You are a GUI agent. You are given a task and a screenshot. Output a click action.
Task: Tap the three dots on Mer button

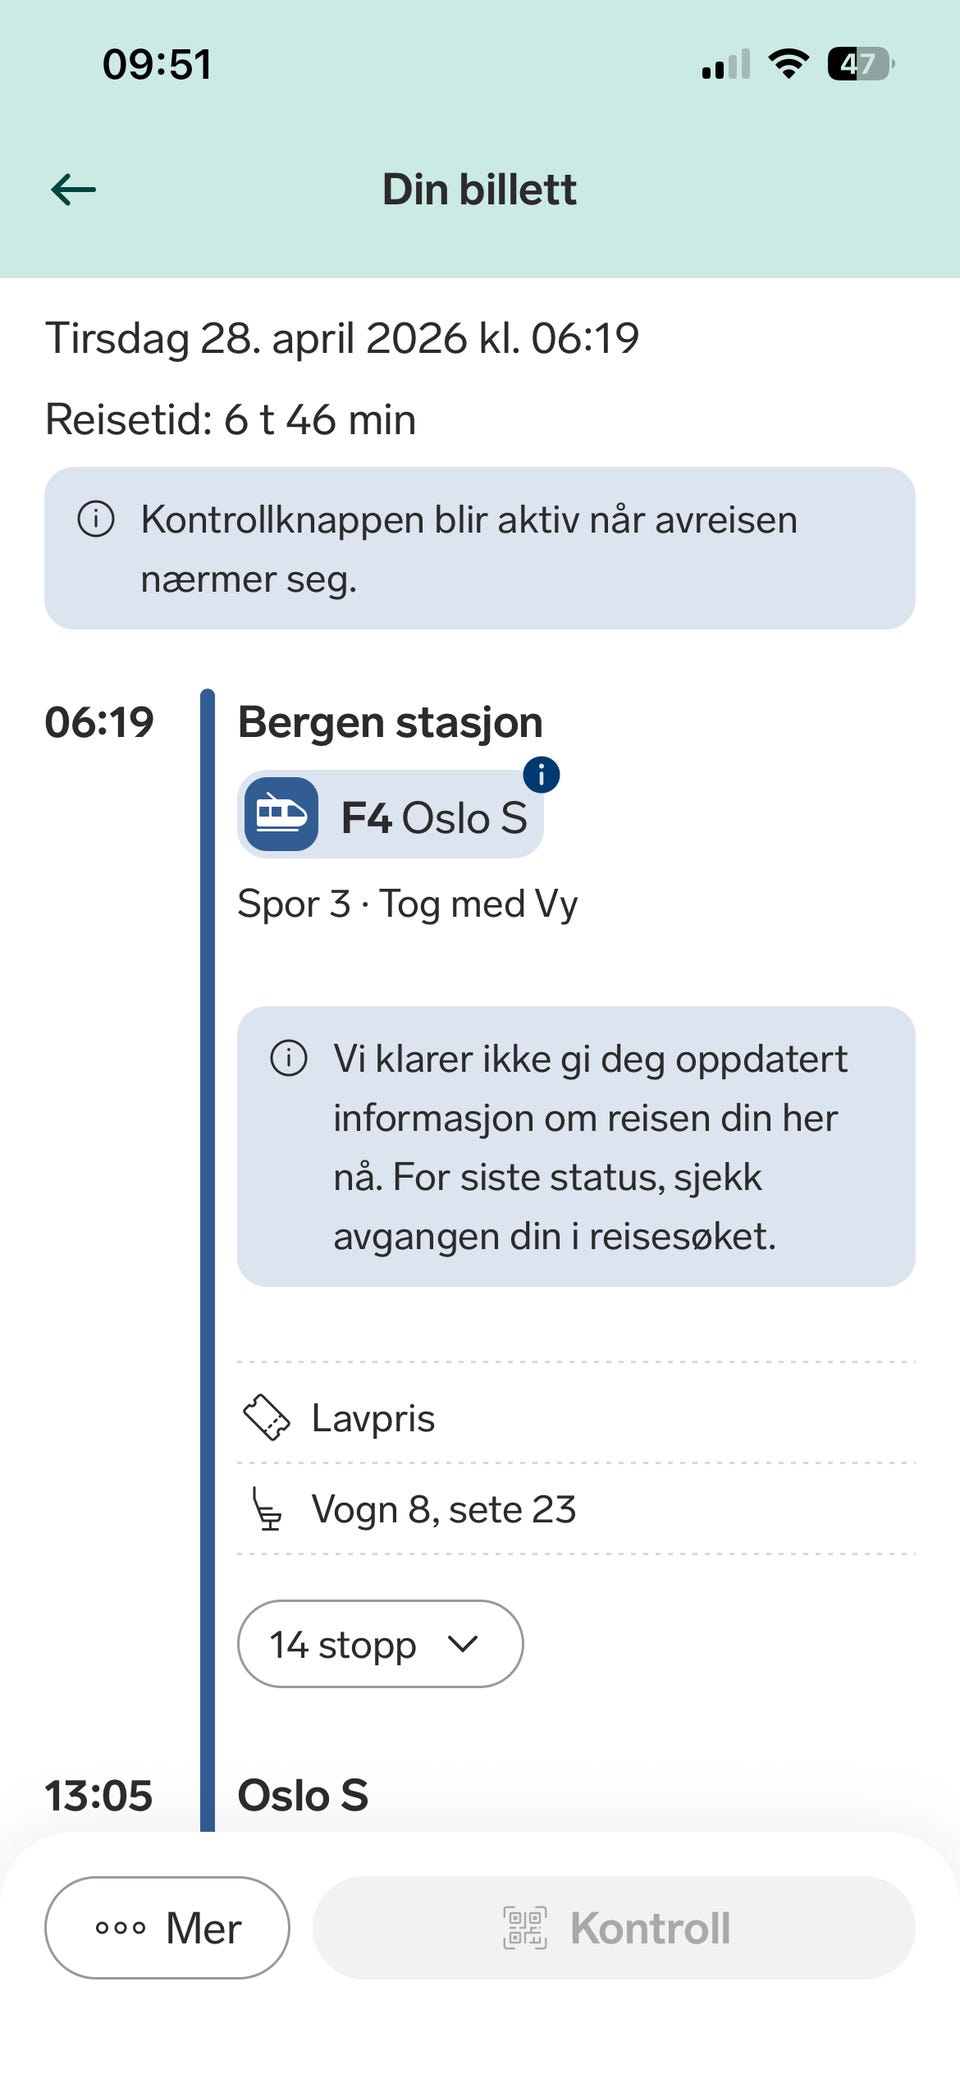[120, 1927]
